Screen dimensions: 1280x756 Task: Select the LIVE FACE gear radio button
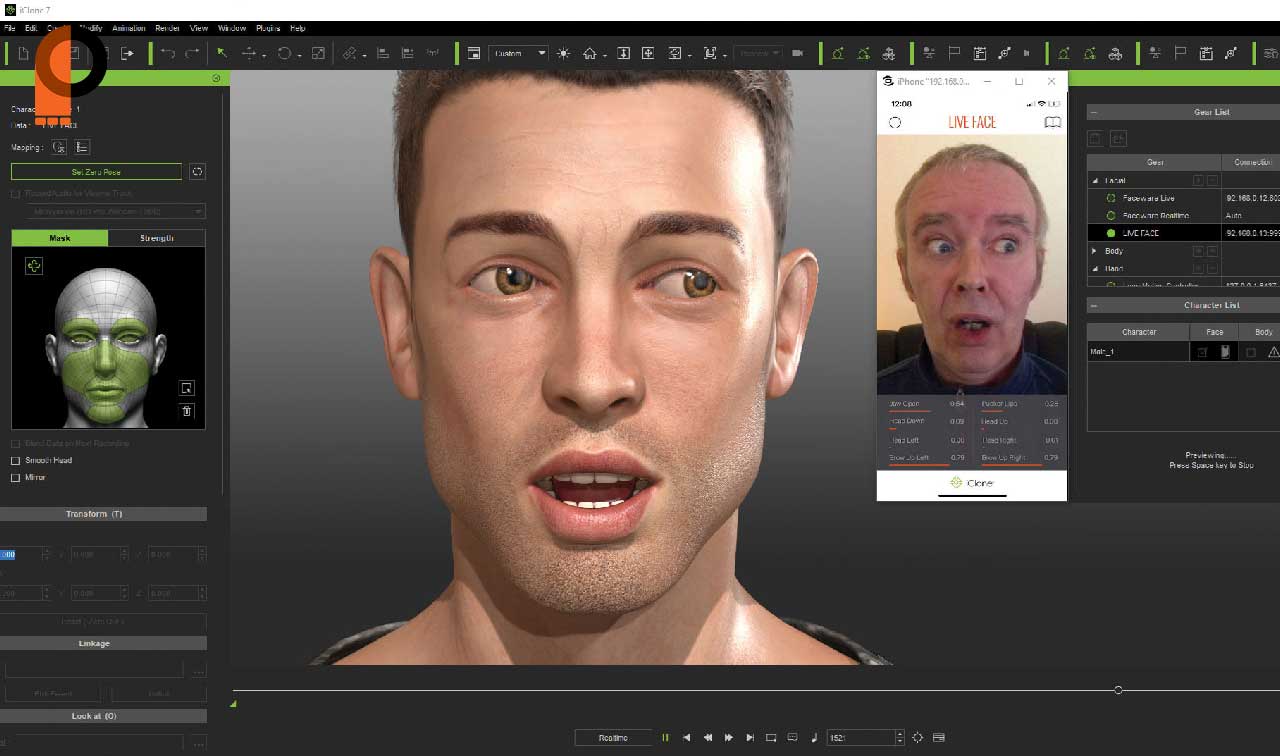coord(1111,233)
